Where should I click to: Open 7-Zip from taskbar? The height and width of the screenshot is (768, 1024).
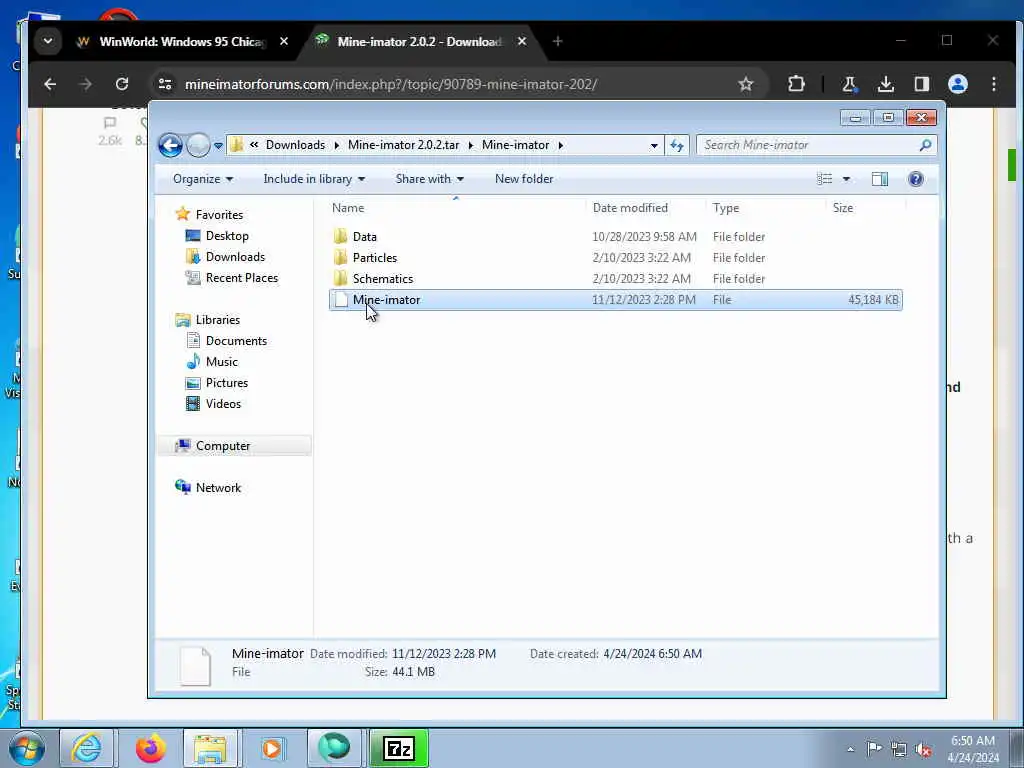coord(399,748)
